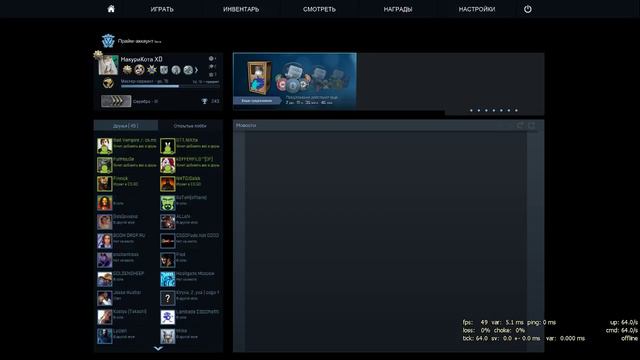This screenshot has height=360, width=640.
Task: Select the sixth silver coin medal
Action: pos(188,70)
